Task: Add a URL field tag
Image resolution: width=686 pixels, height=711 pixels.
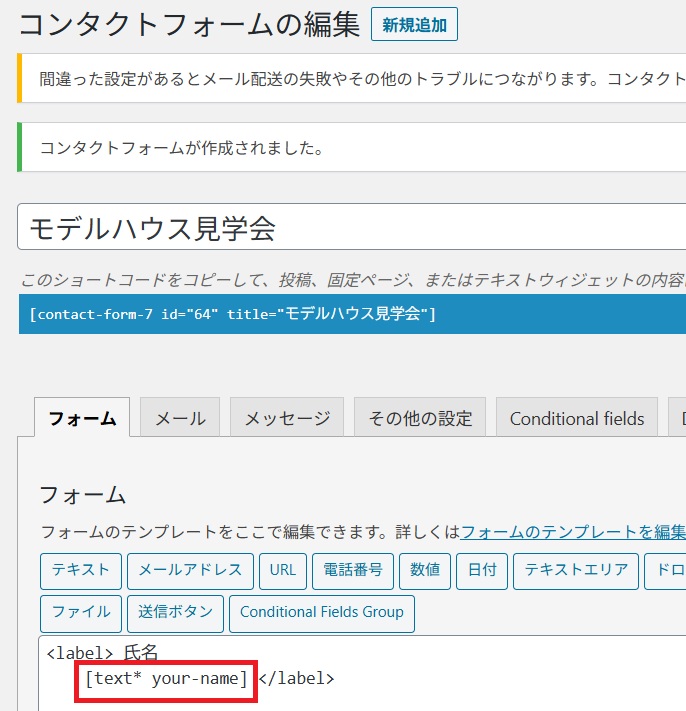Action: point(283,571)
